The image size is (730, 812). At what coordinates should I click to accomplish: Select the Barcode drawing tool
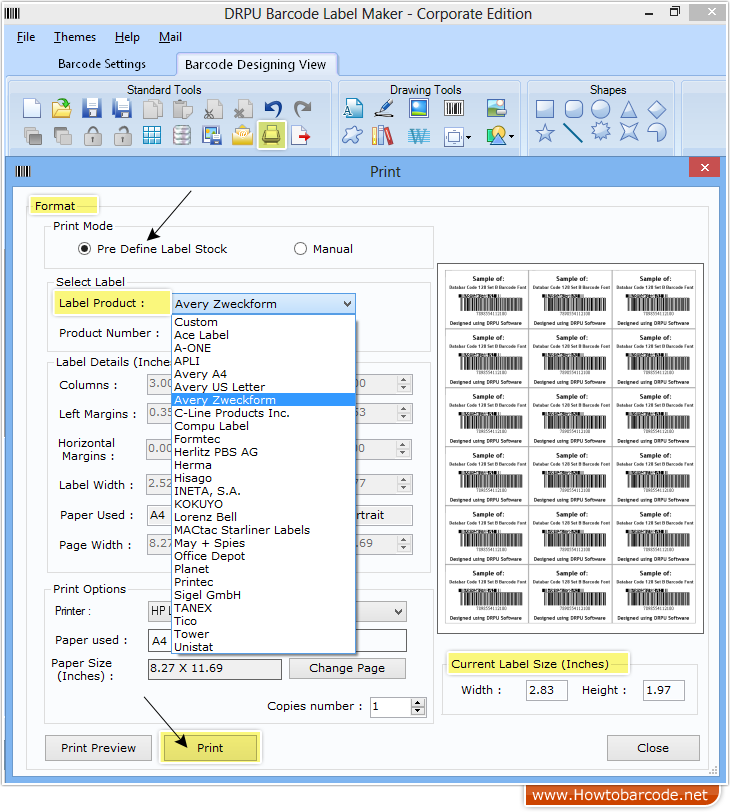[x=454, y=109]
